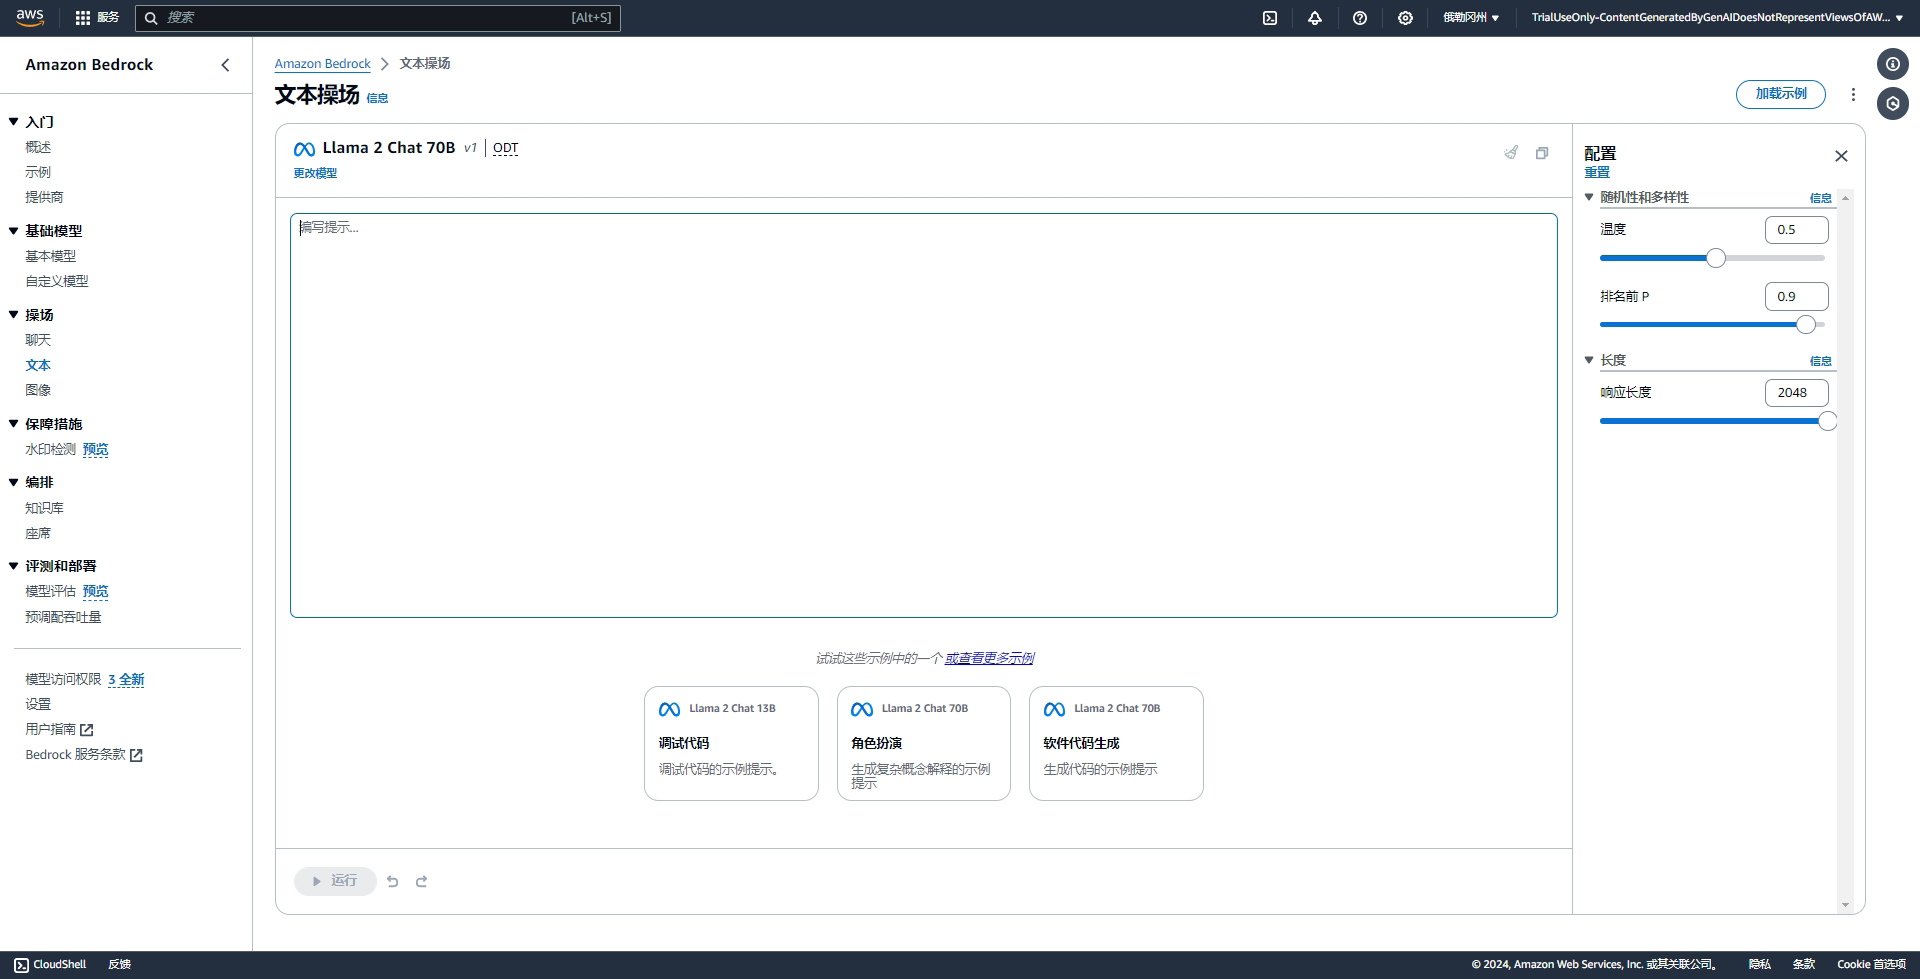Screen dimensions: 1920x979
Task: Open 水印检测 in the sidebar
Action: tap(50, 449)
